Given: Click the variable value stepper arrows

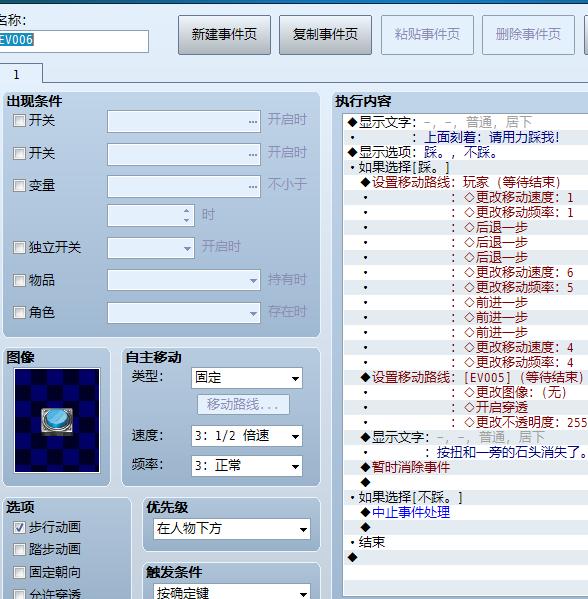Looking at the screenshot, I should (x=186, y=215).
